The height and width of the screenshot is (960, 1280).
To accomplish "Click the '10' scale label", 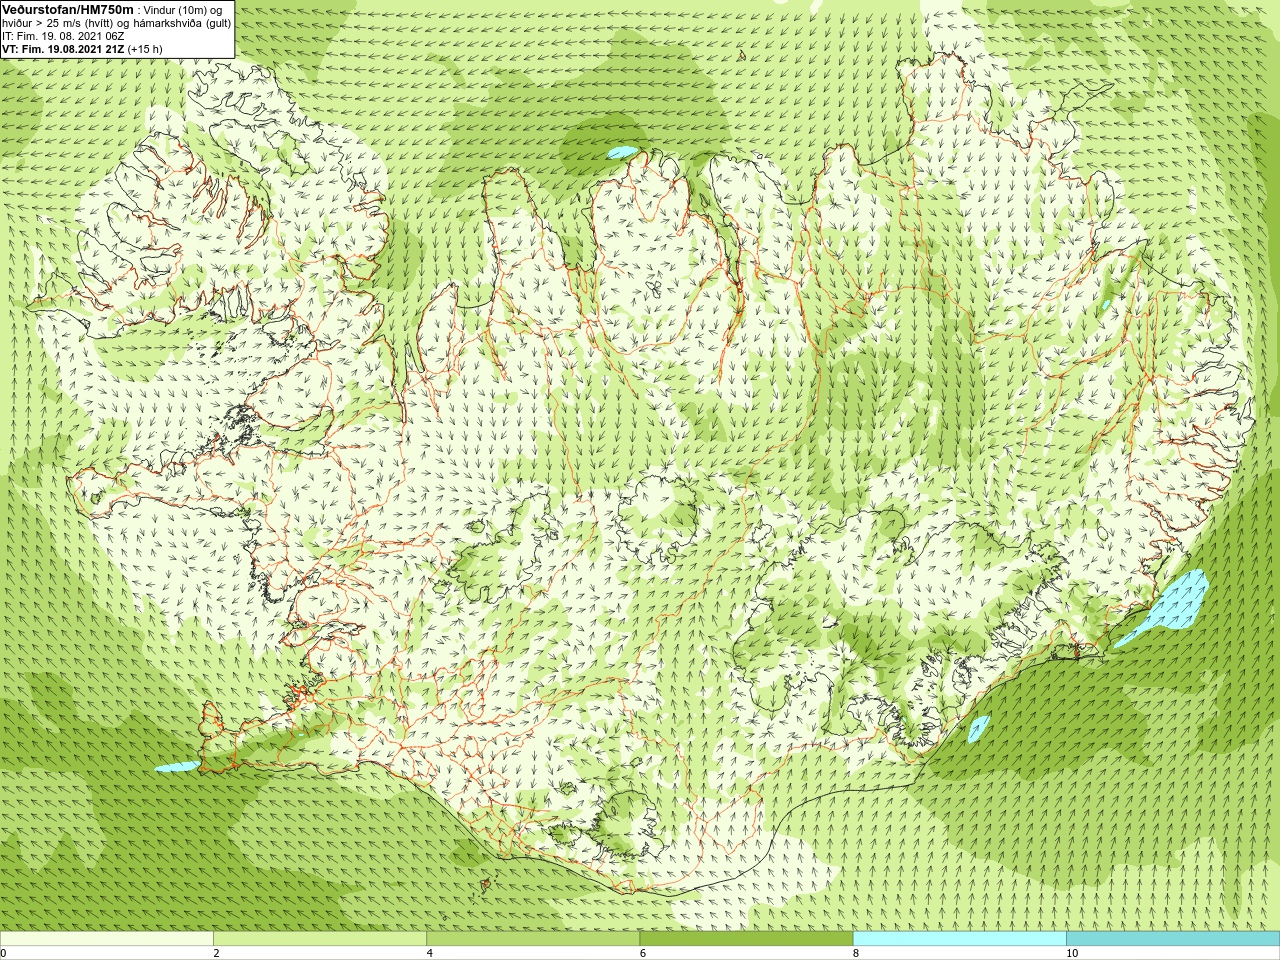I will 1071,953.
